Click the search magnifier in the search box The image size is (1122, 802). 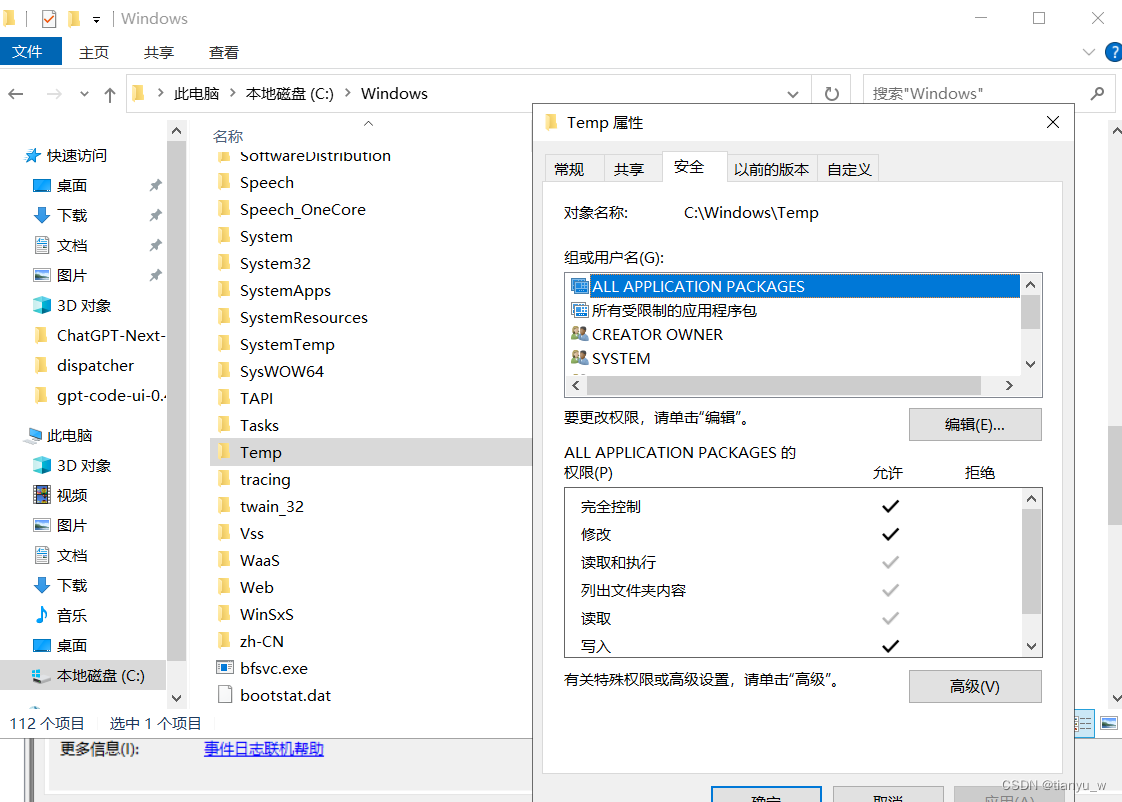pyautogui.click(x=1098, y=92)
